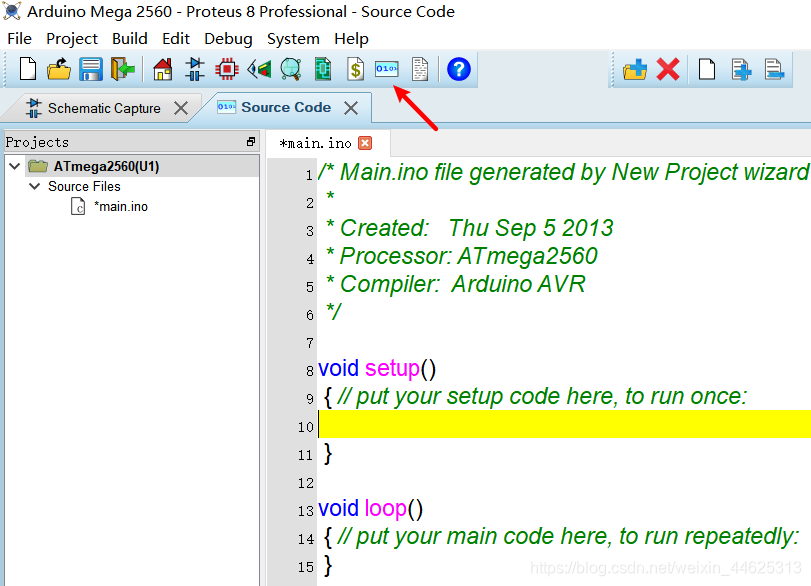Close the main.ino editor tab with its red X

pyautogui.click(x=365, y=143)
